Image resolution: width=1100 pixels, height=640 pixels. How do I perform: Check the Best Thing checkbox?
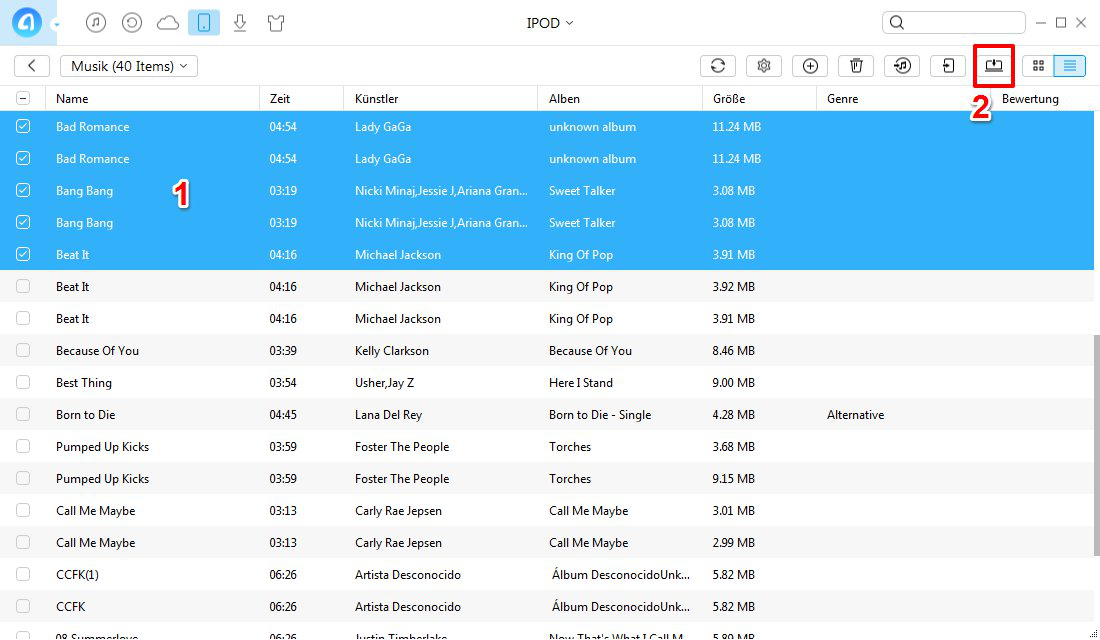(23, 382)
